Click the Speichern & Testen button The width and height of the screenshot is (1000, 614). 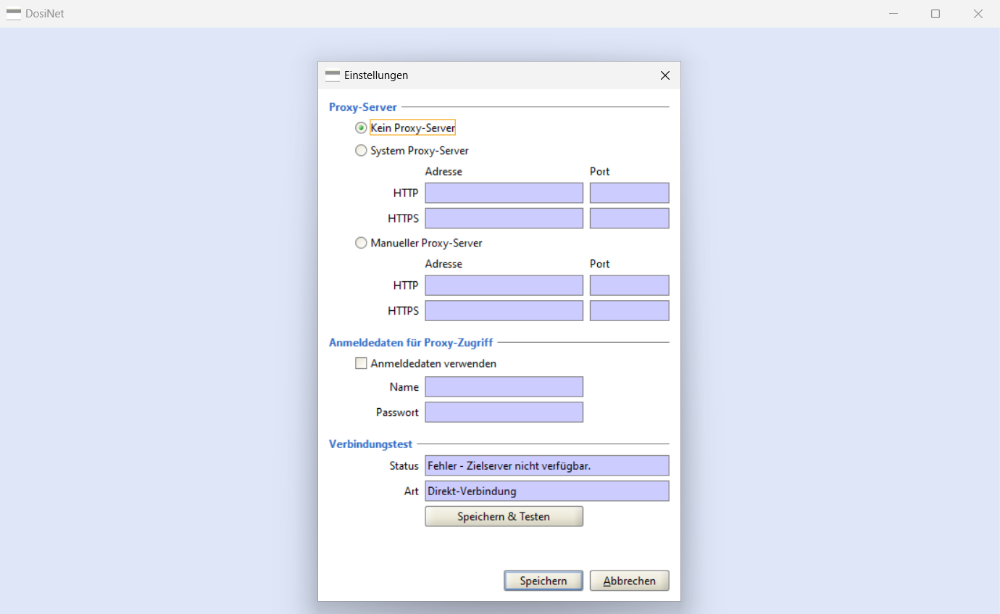coord(503,516)
